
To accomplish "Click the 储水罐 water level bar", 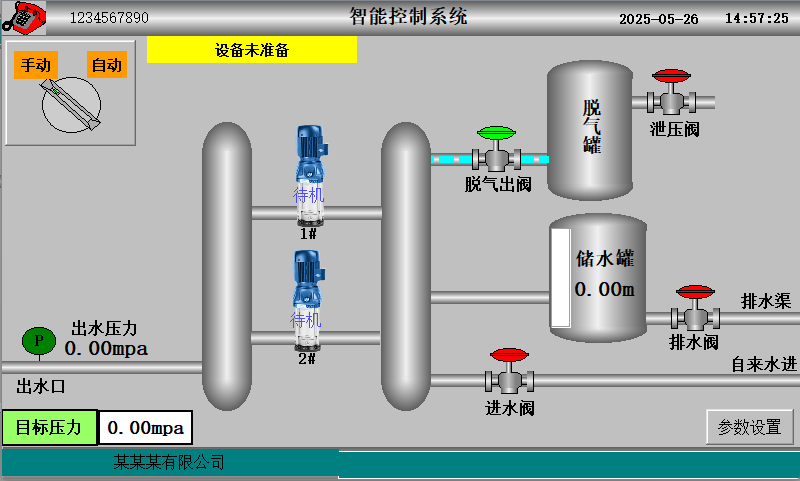I will (x=560, y=278).
